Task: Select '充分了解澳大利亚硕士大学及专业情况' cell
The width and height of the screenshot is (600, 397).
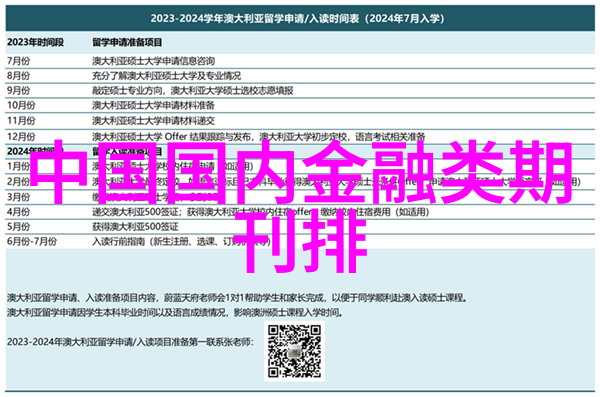Action: coord(166,76)
